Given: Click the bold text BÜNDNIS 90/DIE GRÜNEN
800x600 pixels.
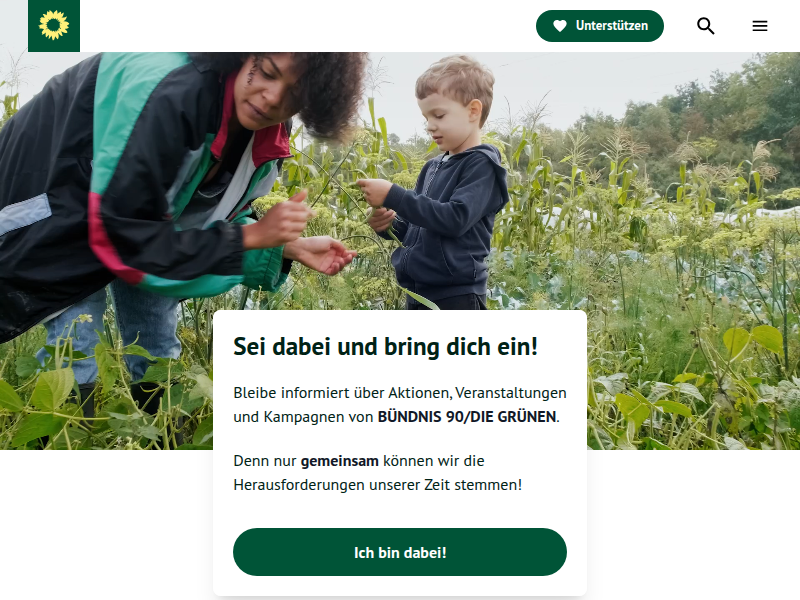Looking at the screenshot, I should pos(466,417).
